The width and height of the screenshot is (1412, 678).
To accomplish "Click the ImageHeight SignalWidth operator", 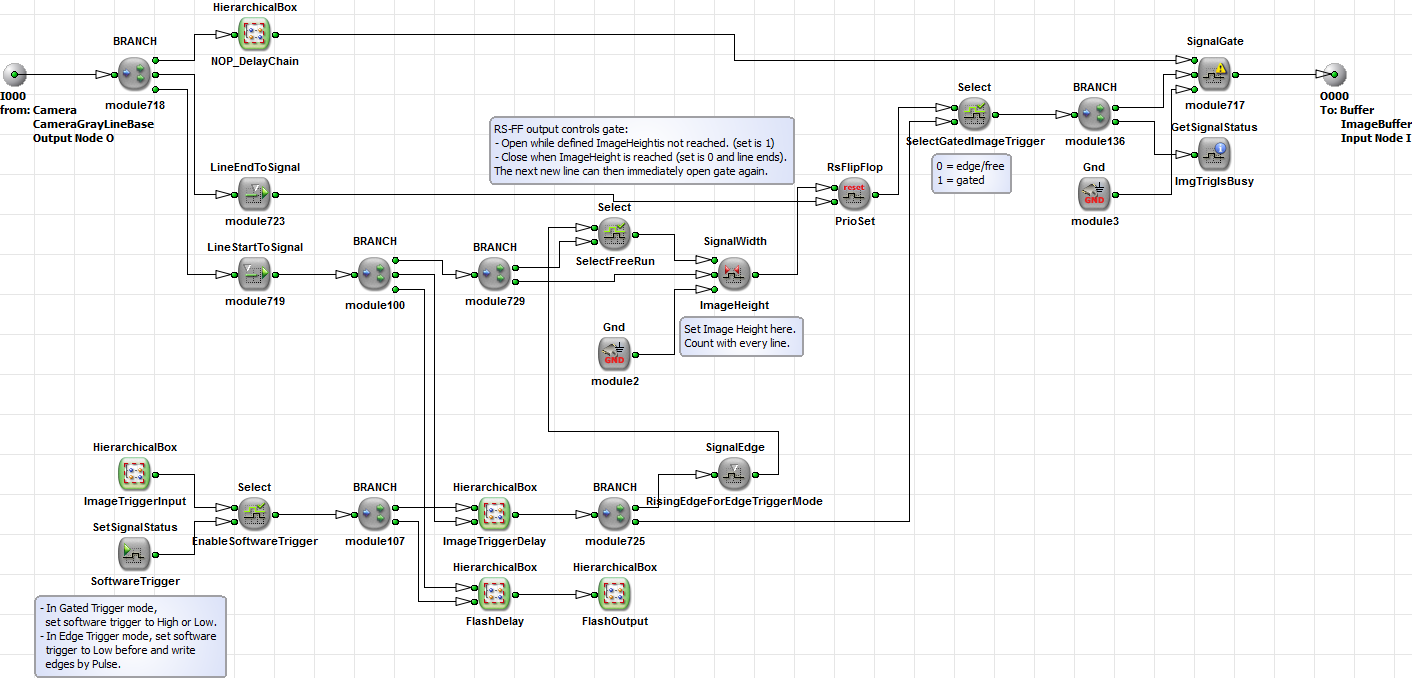I will click(x=734, y=273).
